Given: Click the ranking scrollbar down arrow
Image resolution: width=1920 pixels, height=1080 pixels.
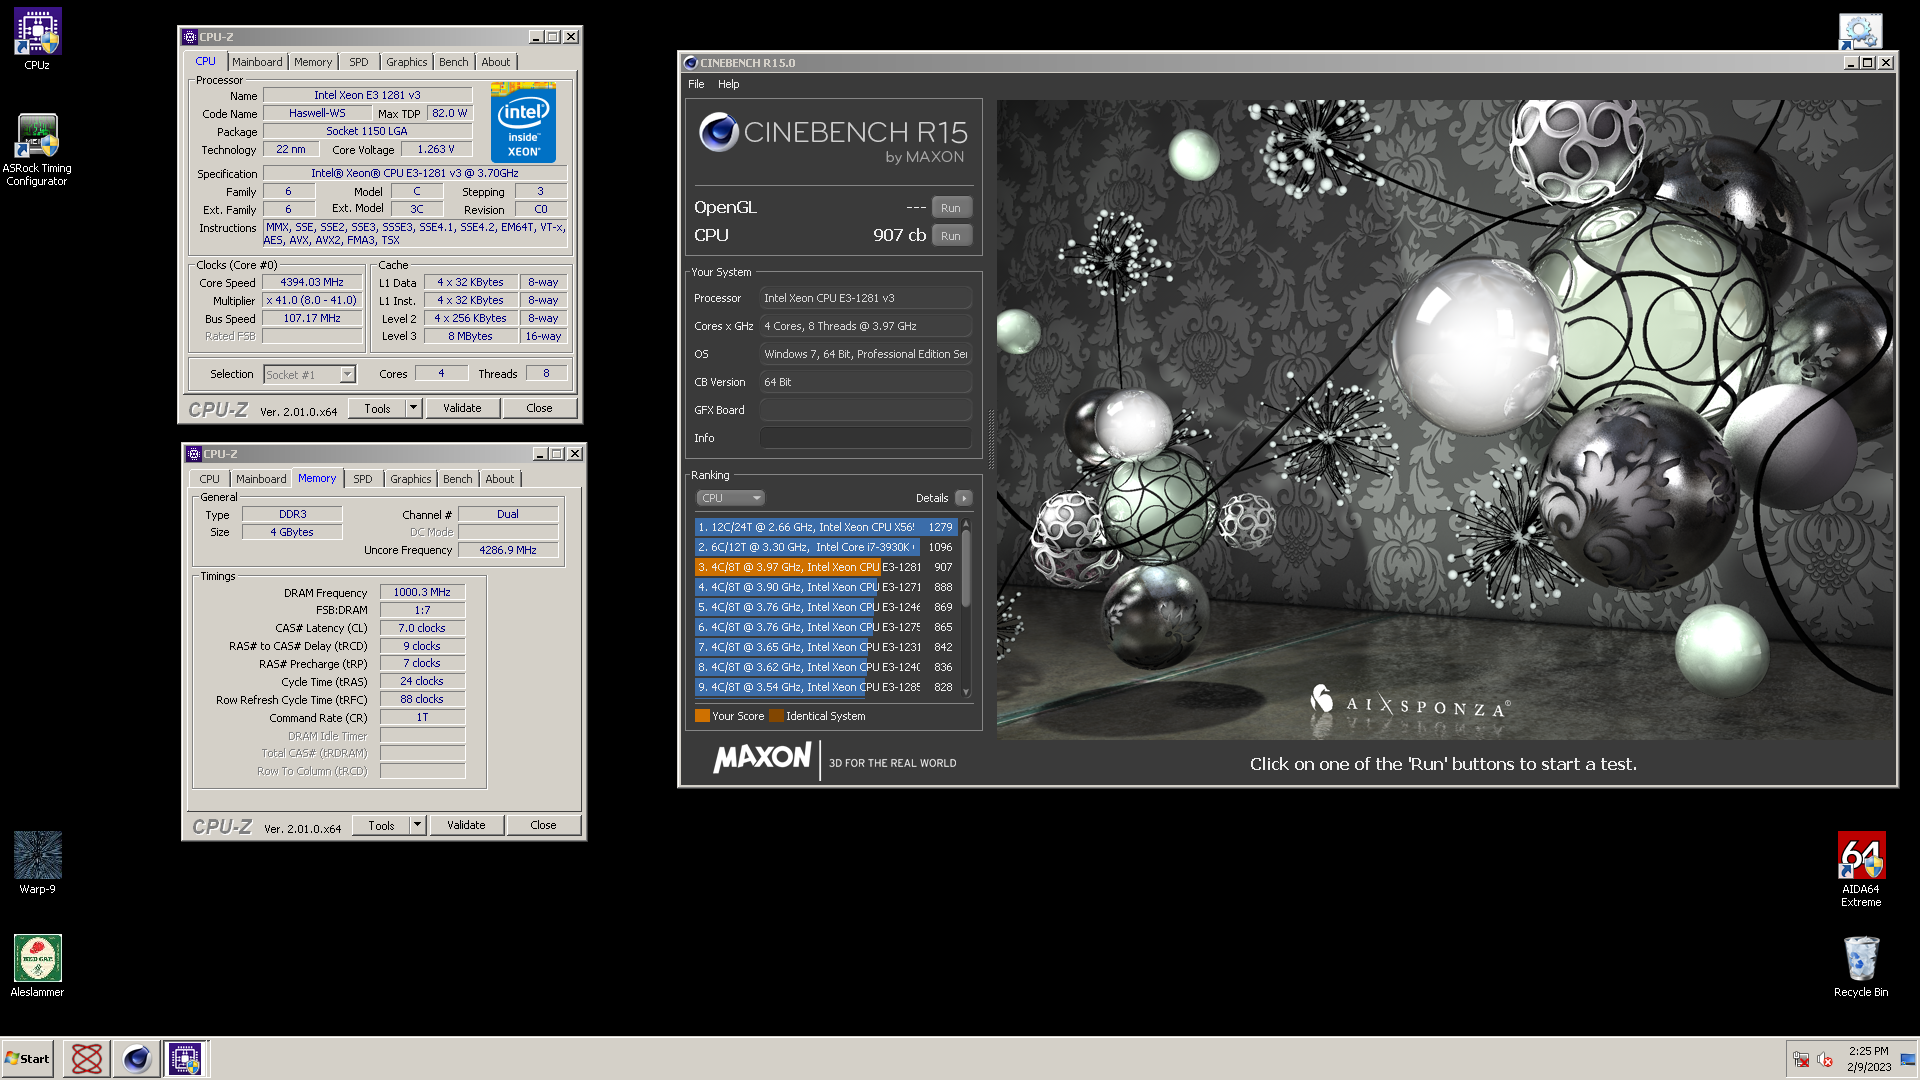Looking at the screenshot, I should [x=966, y=692].
